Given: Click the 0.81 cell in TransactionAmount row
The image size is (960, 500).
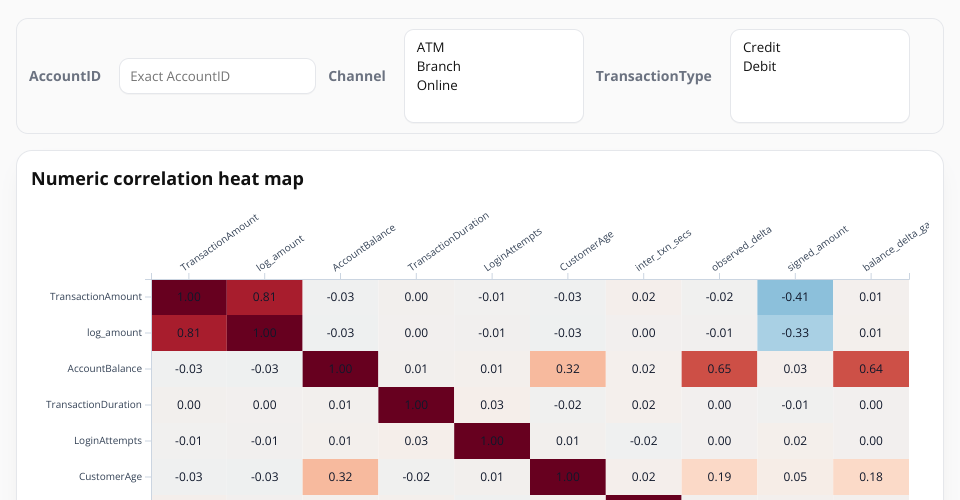Looking at the screenshot, I should point(264,297).
